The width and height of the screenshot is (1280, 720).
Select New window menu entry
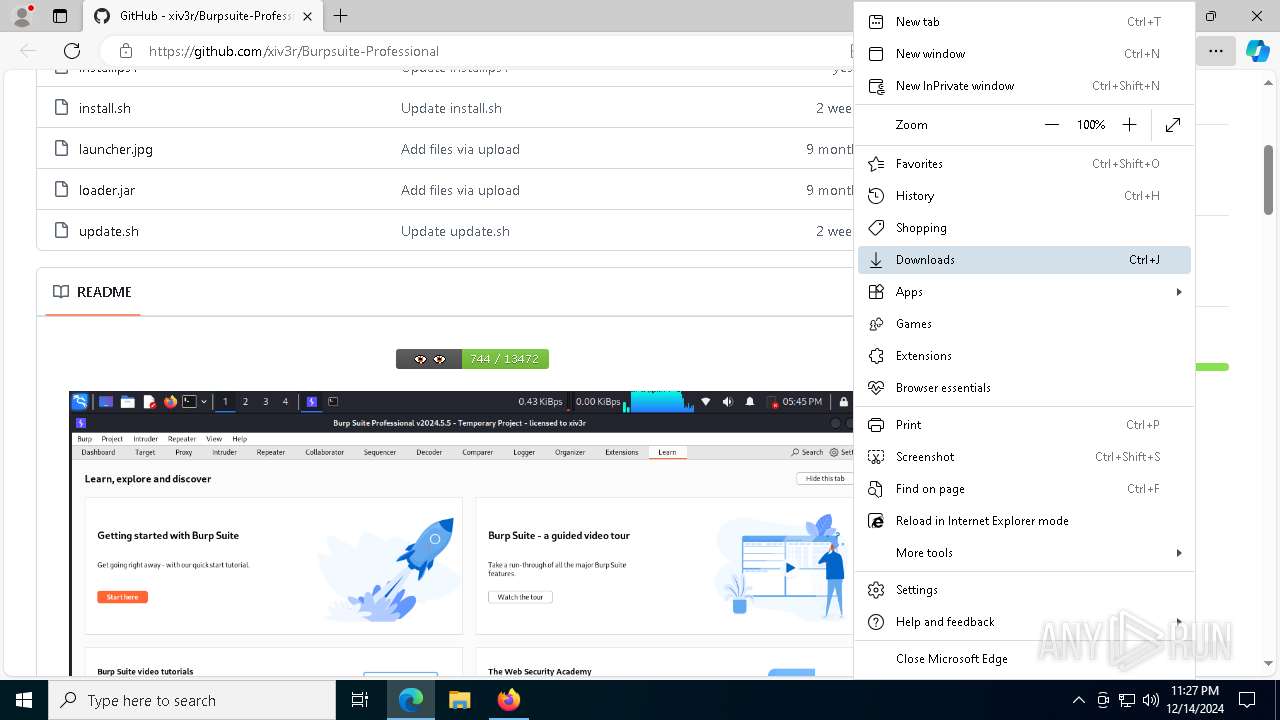point(1024,54)
